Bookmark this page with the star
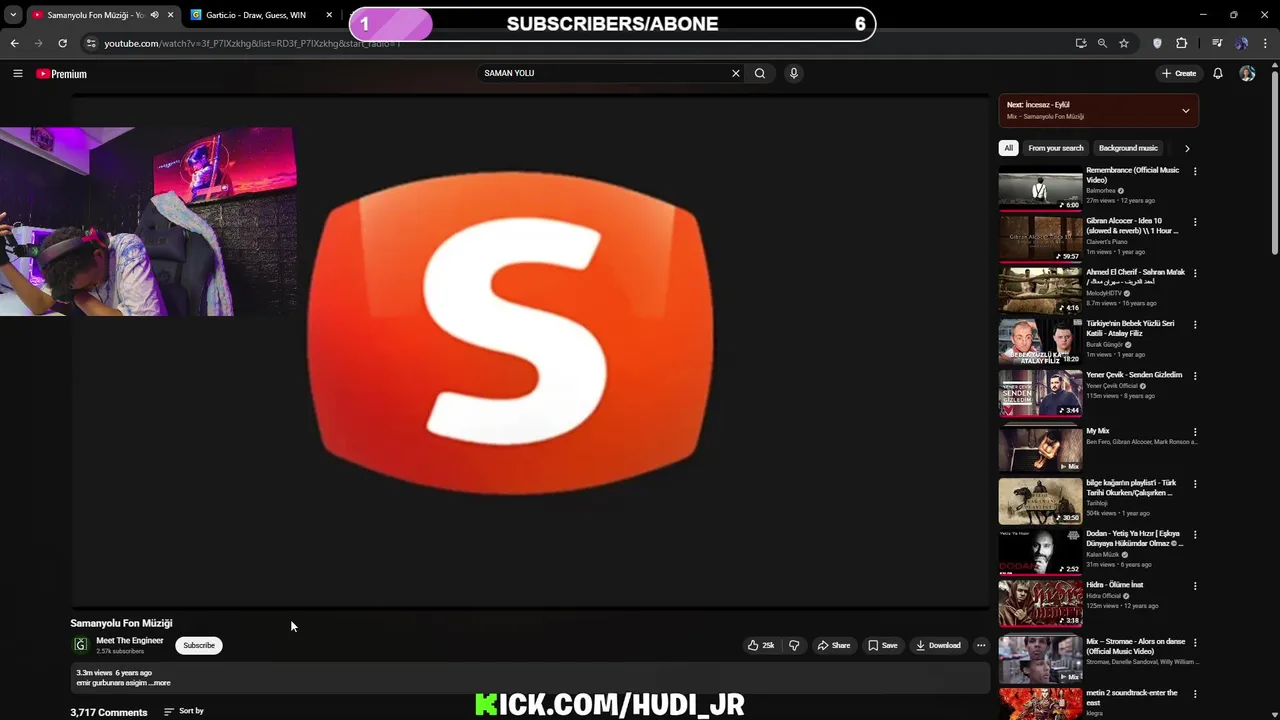The image size is (1280, 720). [1124, 43]
